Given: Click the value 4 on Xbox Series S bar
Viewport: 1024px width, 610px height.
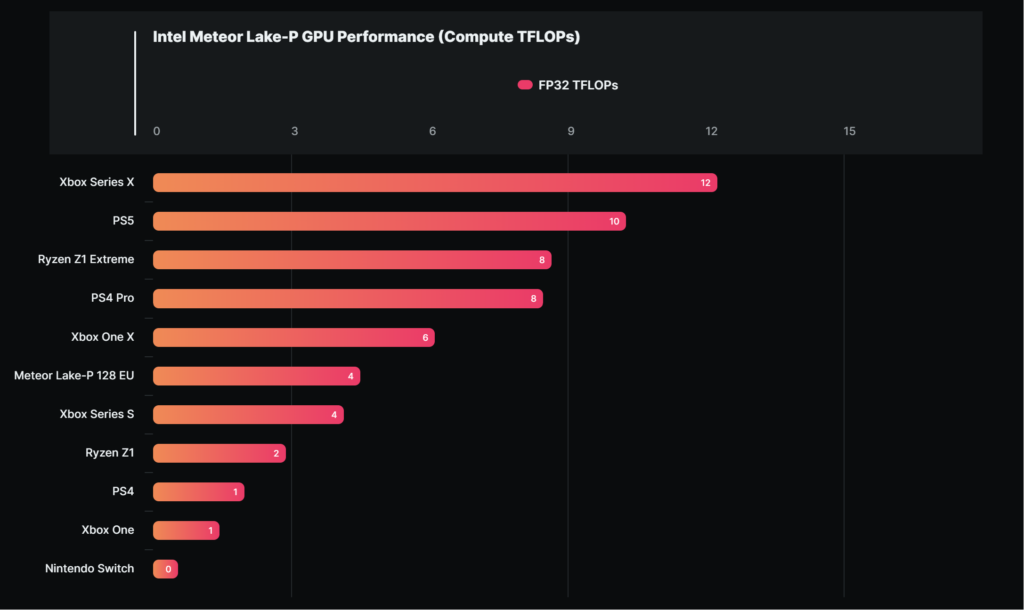Looking at the screenshot, I should click(334, 415).
